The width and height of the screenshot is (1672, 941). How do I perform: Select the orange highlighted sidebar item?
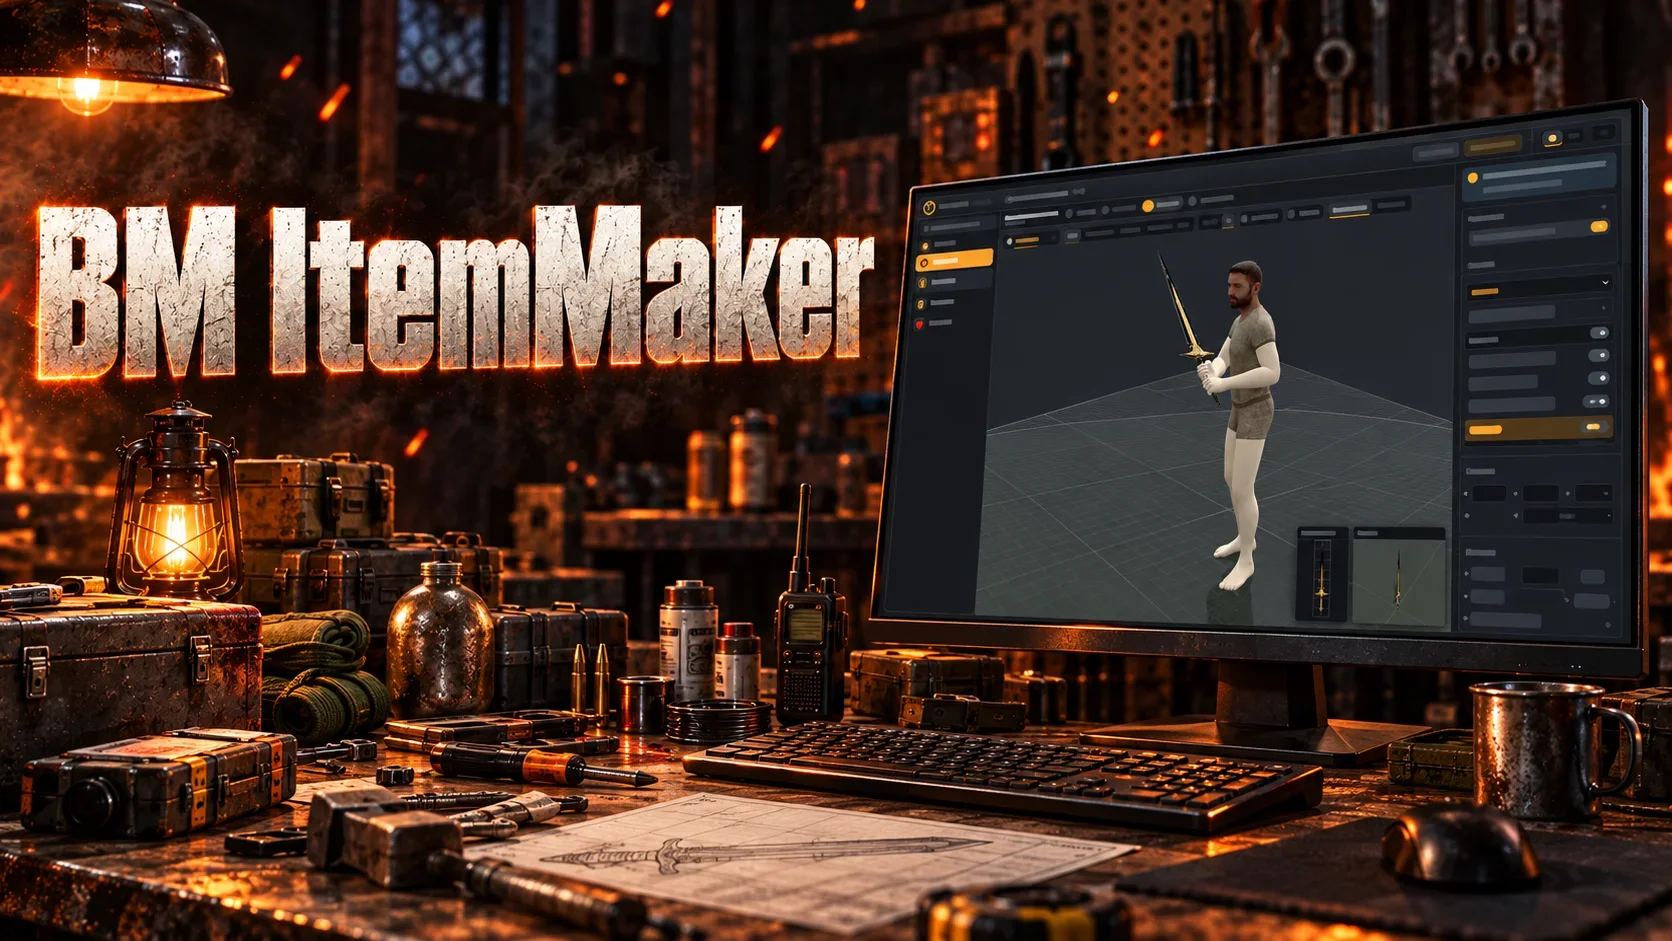coord(954,261)
